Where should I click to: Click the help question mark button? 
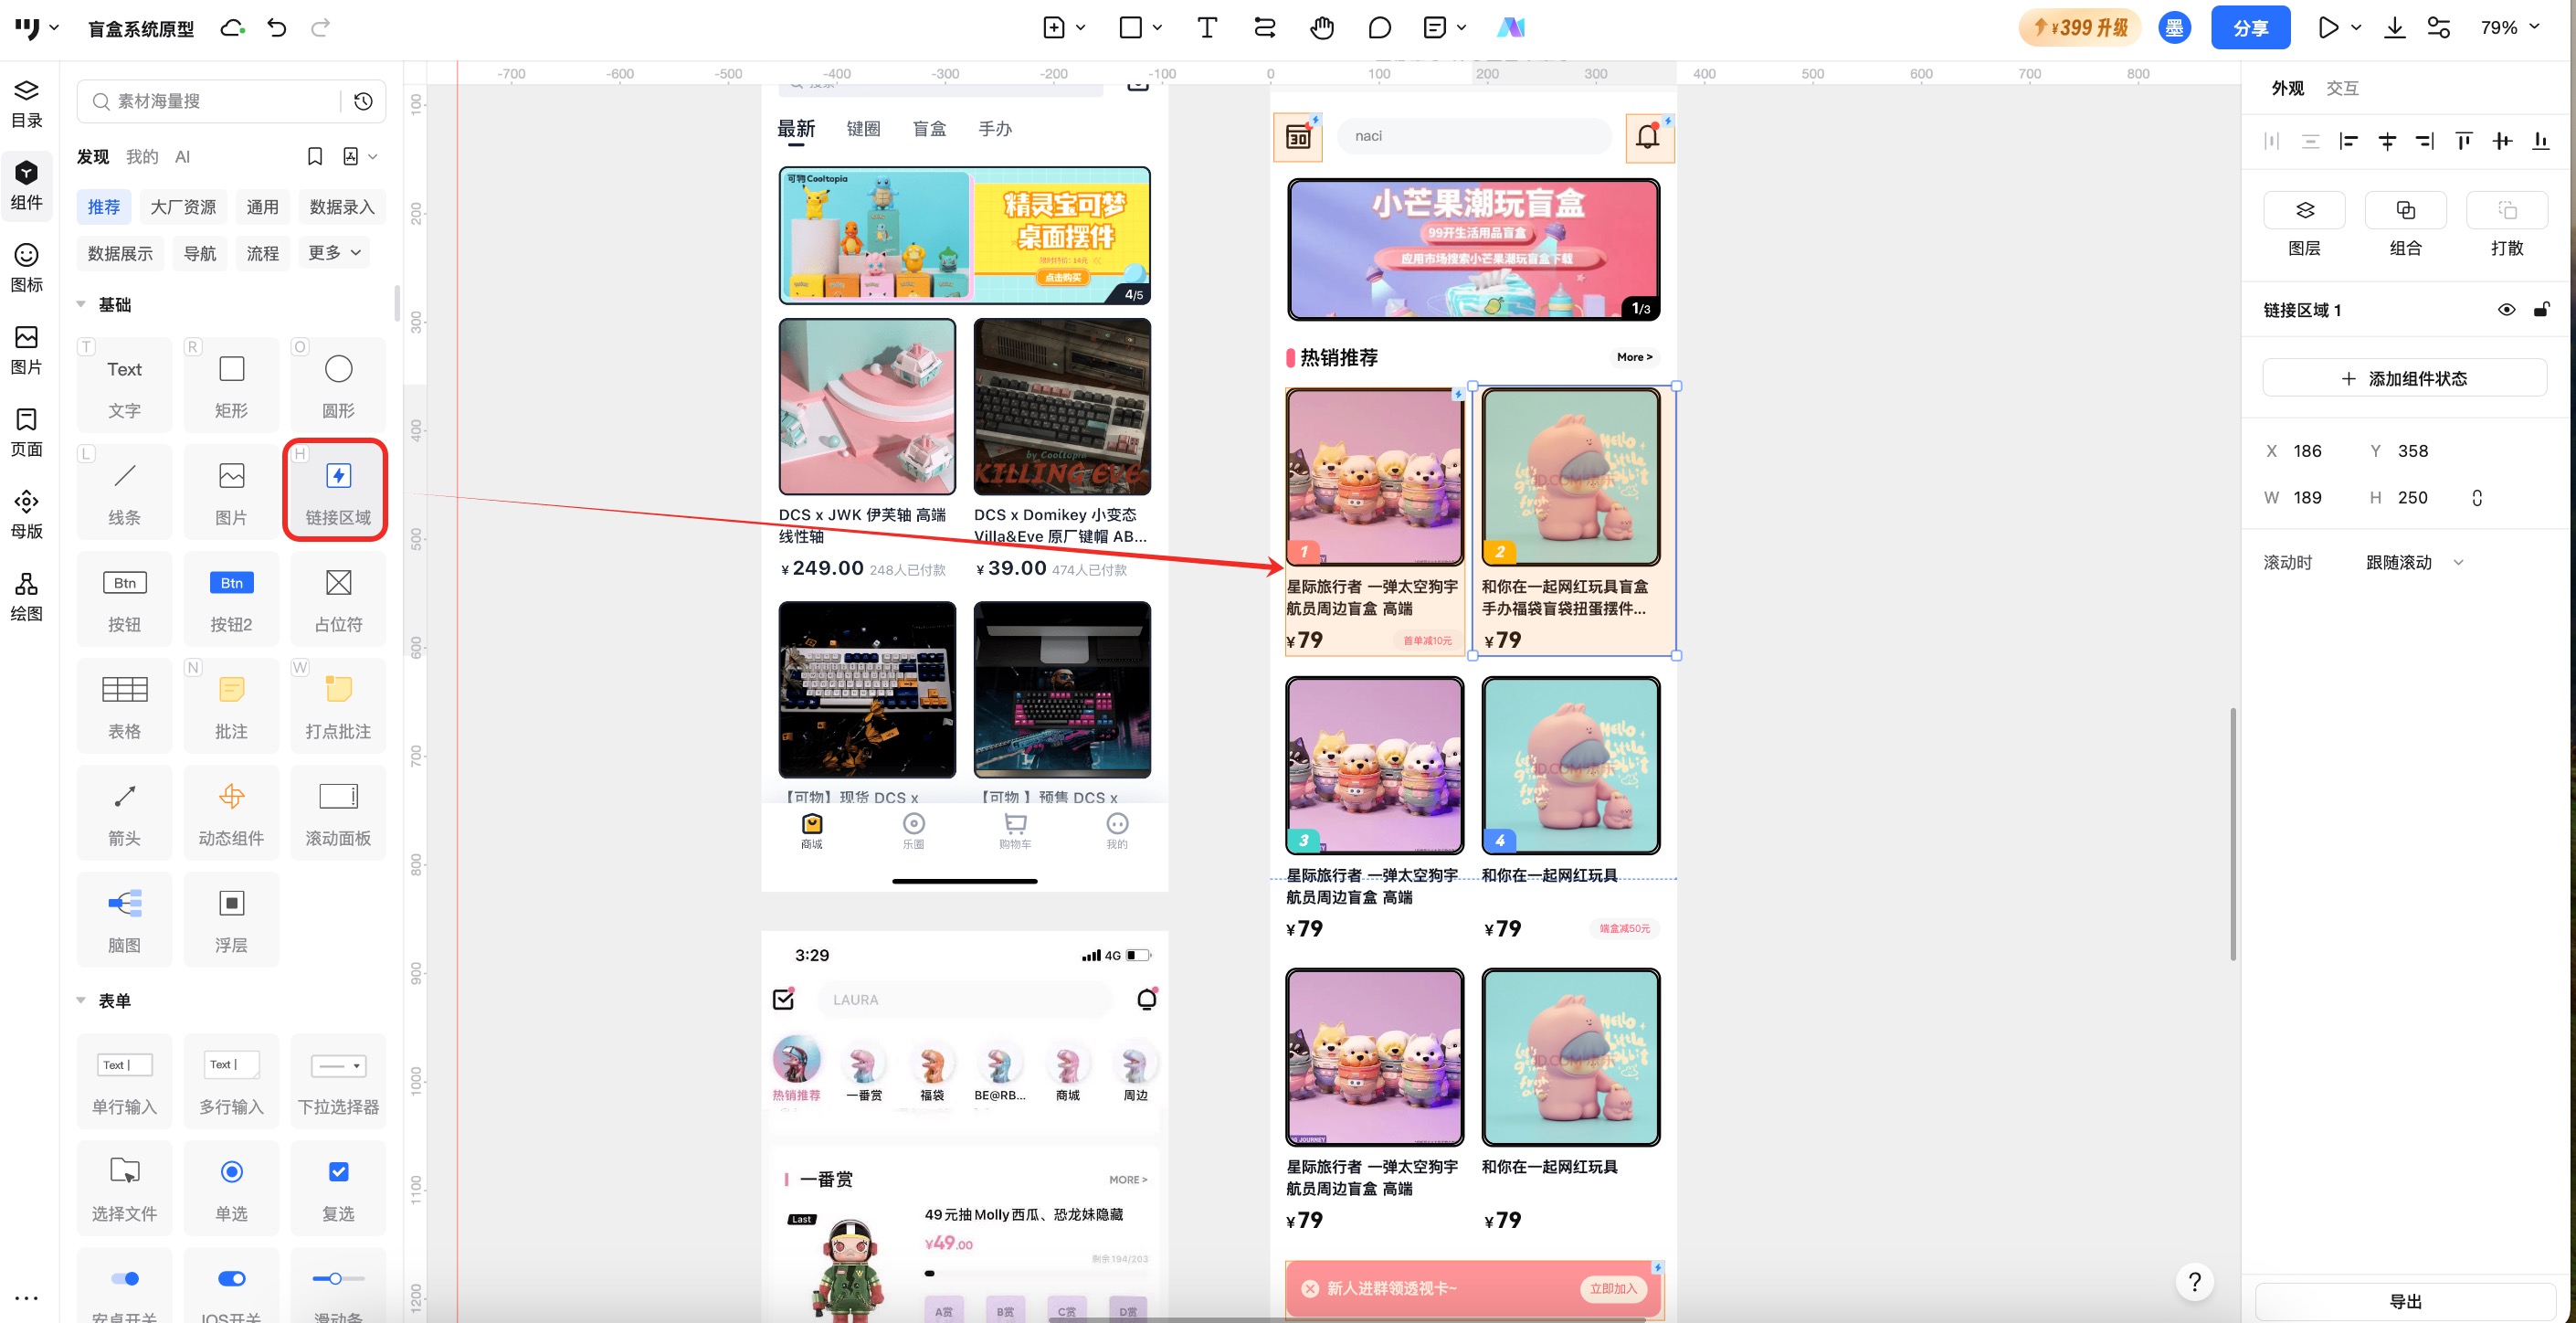(x=2194, y=1281)
